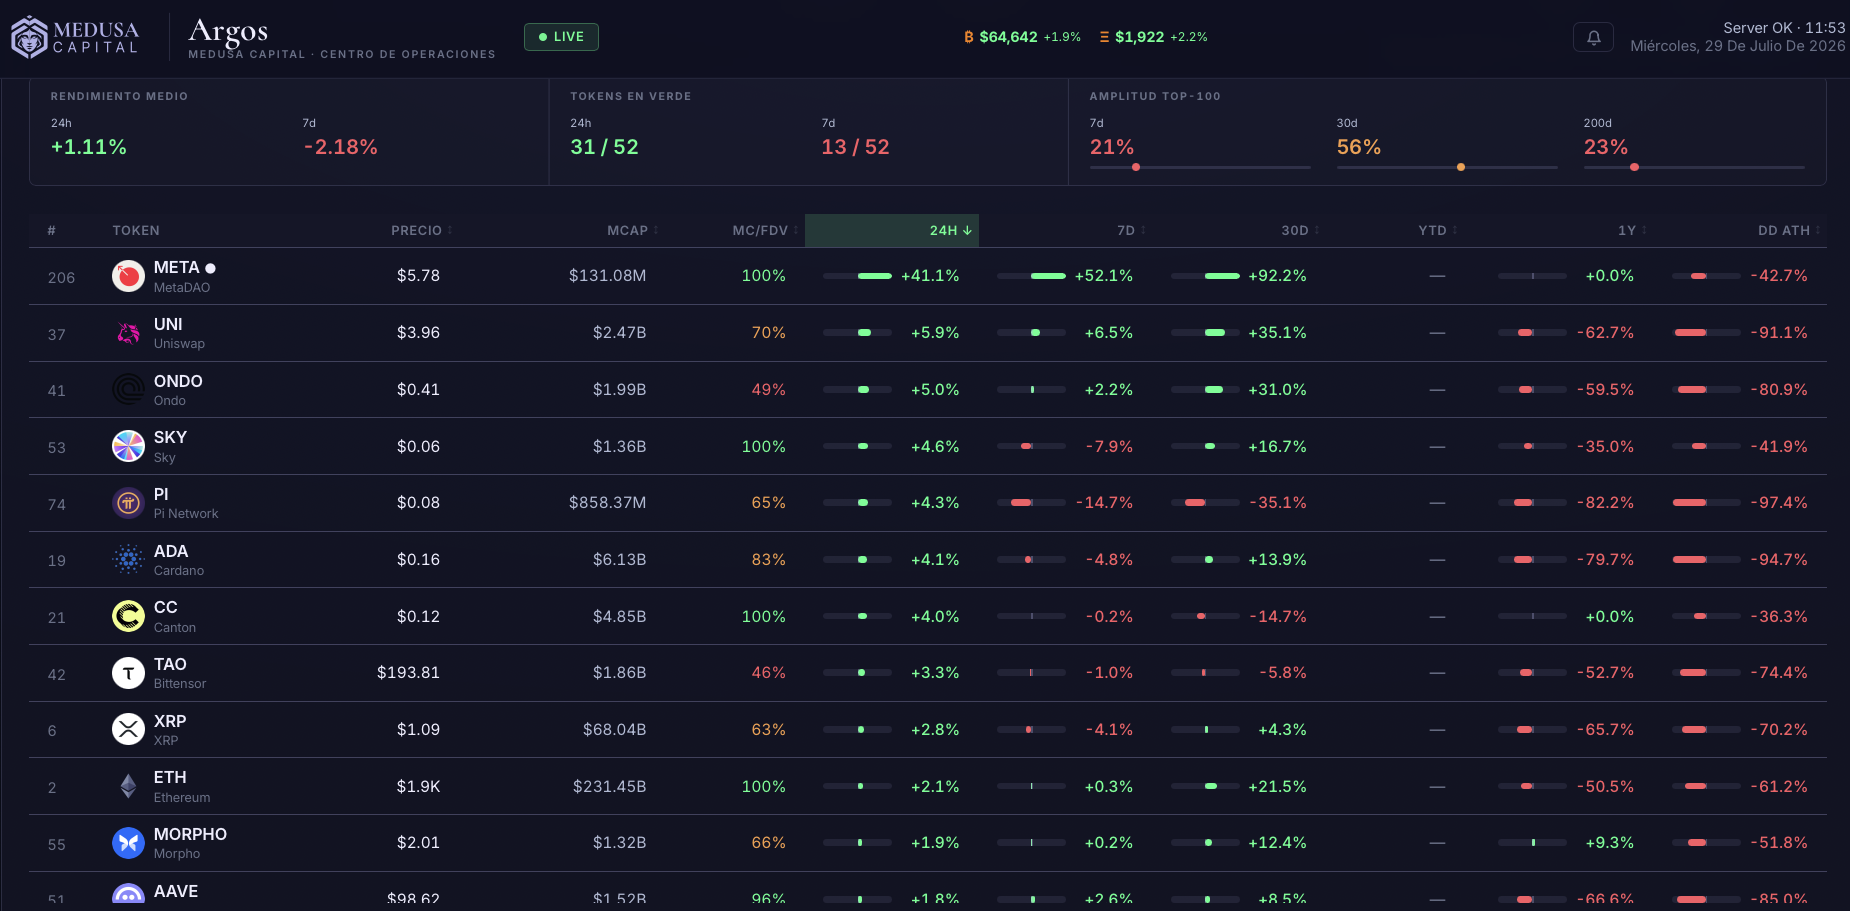Click the Morpho butterfly icon
This screenshot has width=1850, height=911.
point(128,843)
